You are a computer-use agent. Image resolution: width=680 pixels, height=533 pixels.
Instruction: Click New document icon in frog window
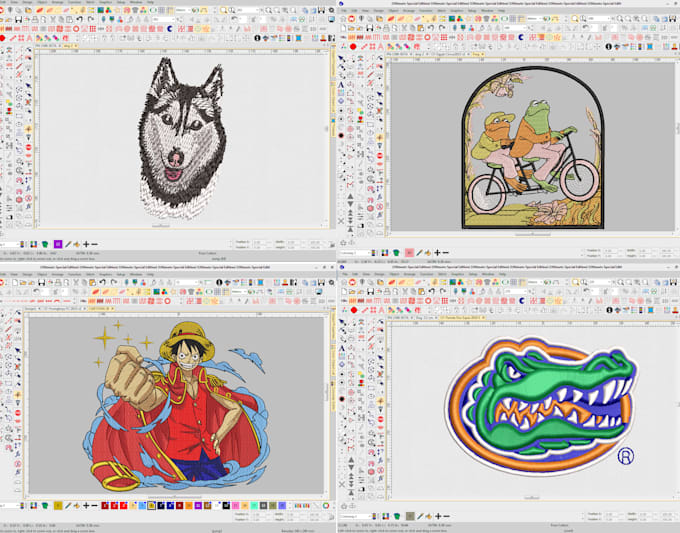point(343,28)
